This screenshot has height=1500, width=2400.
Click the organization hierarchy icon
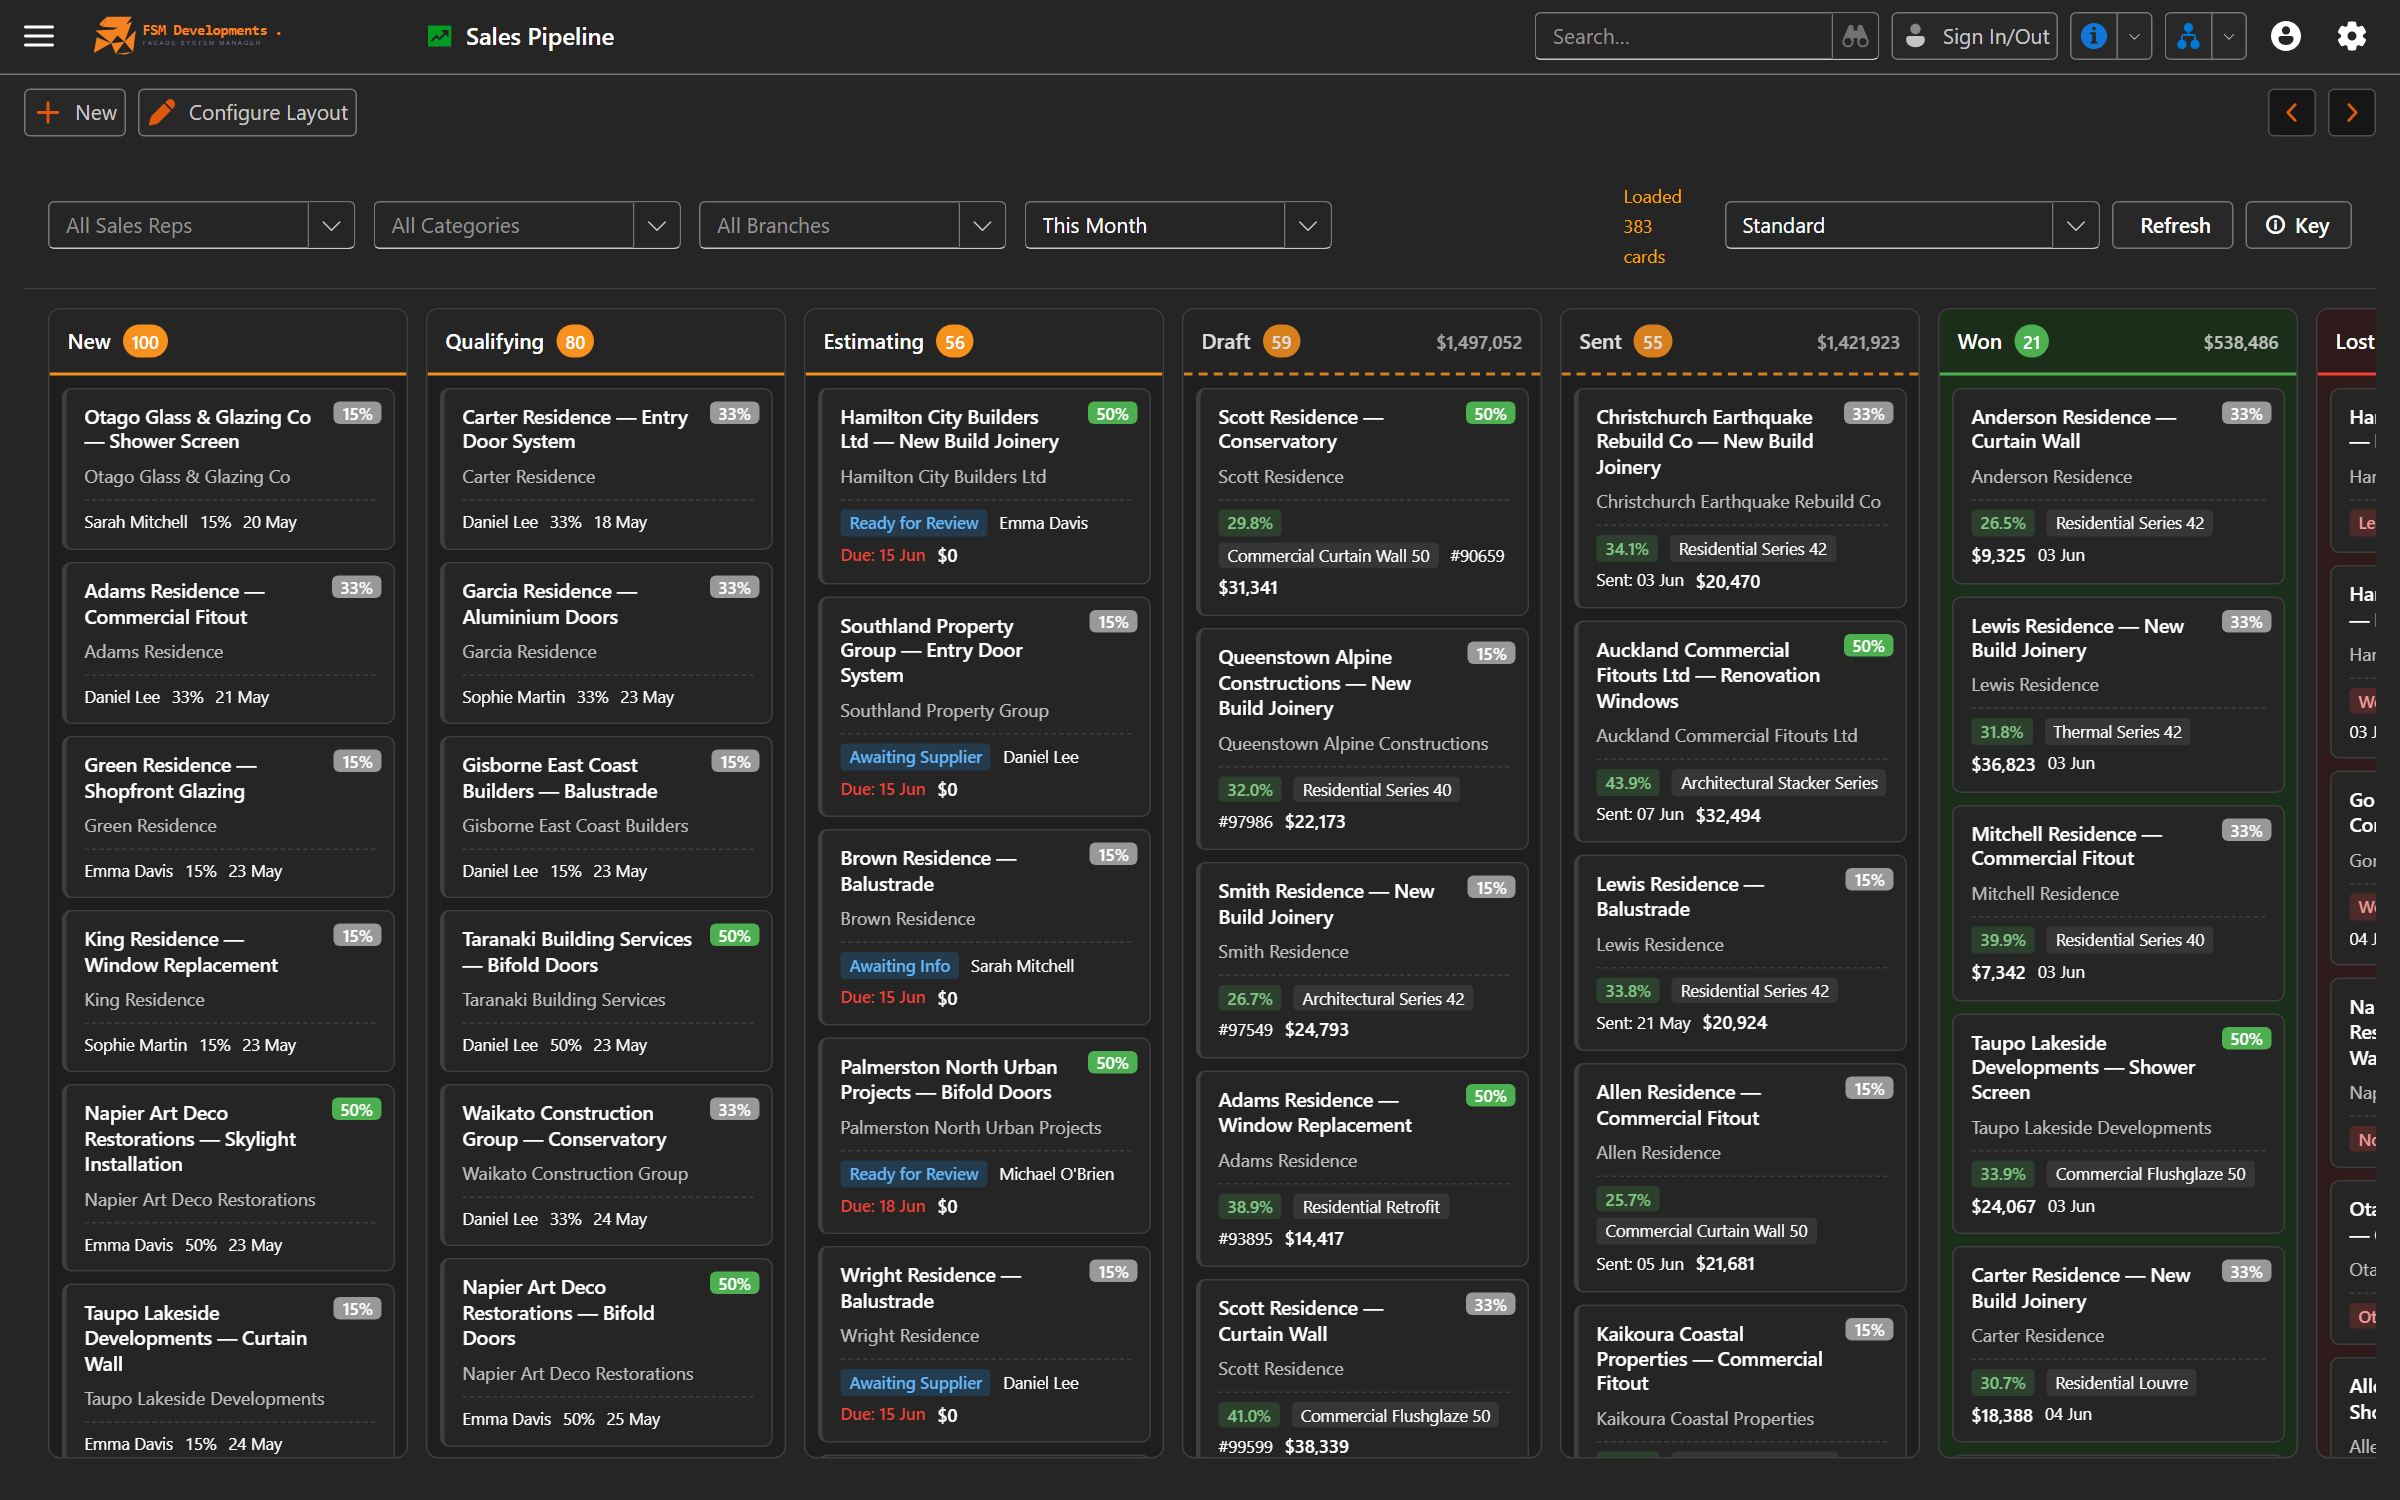click(2188, 37)
